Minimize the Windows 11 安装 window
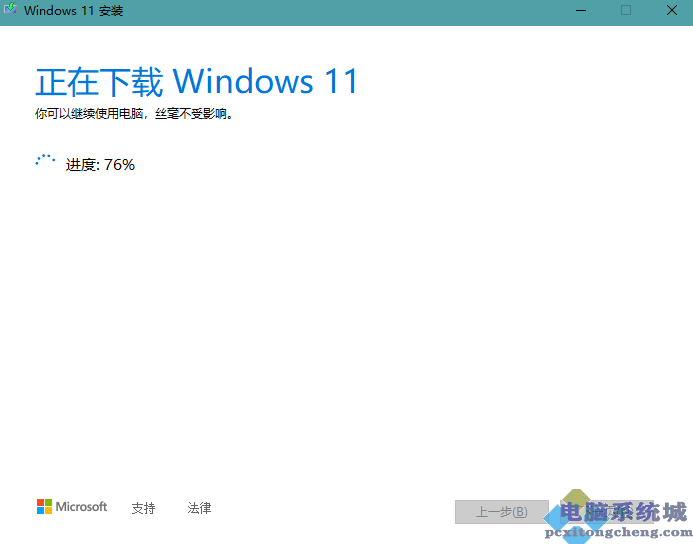This screenshot has width=693, height=544. pos(581,10)
